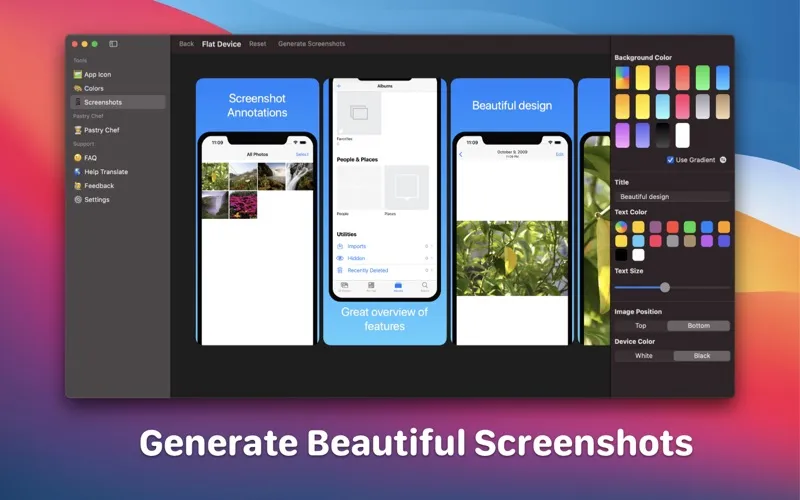Pick the white background color swatch
This screenshot has width=800, height=500.
click(683, 135)
